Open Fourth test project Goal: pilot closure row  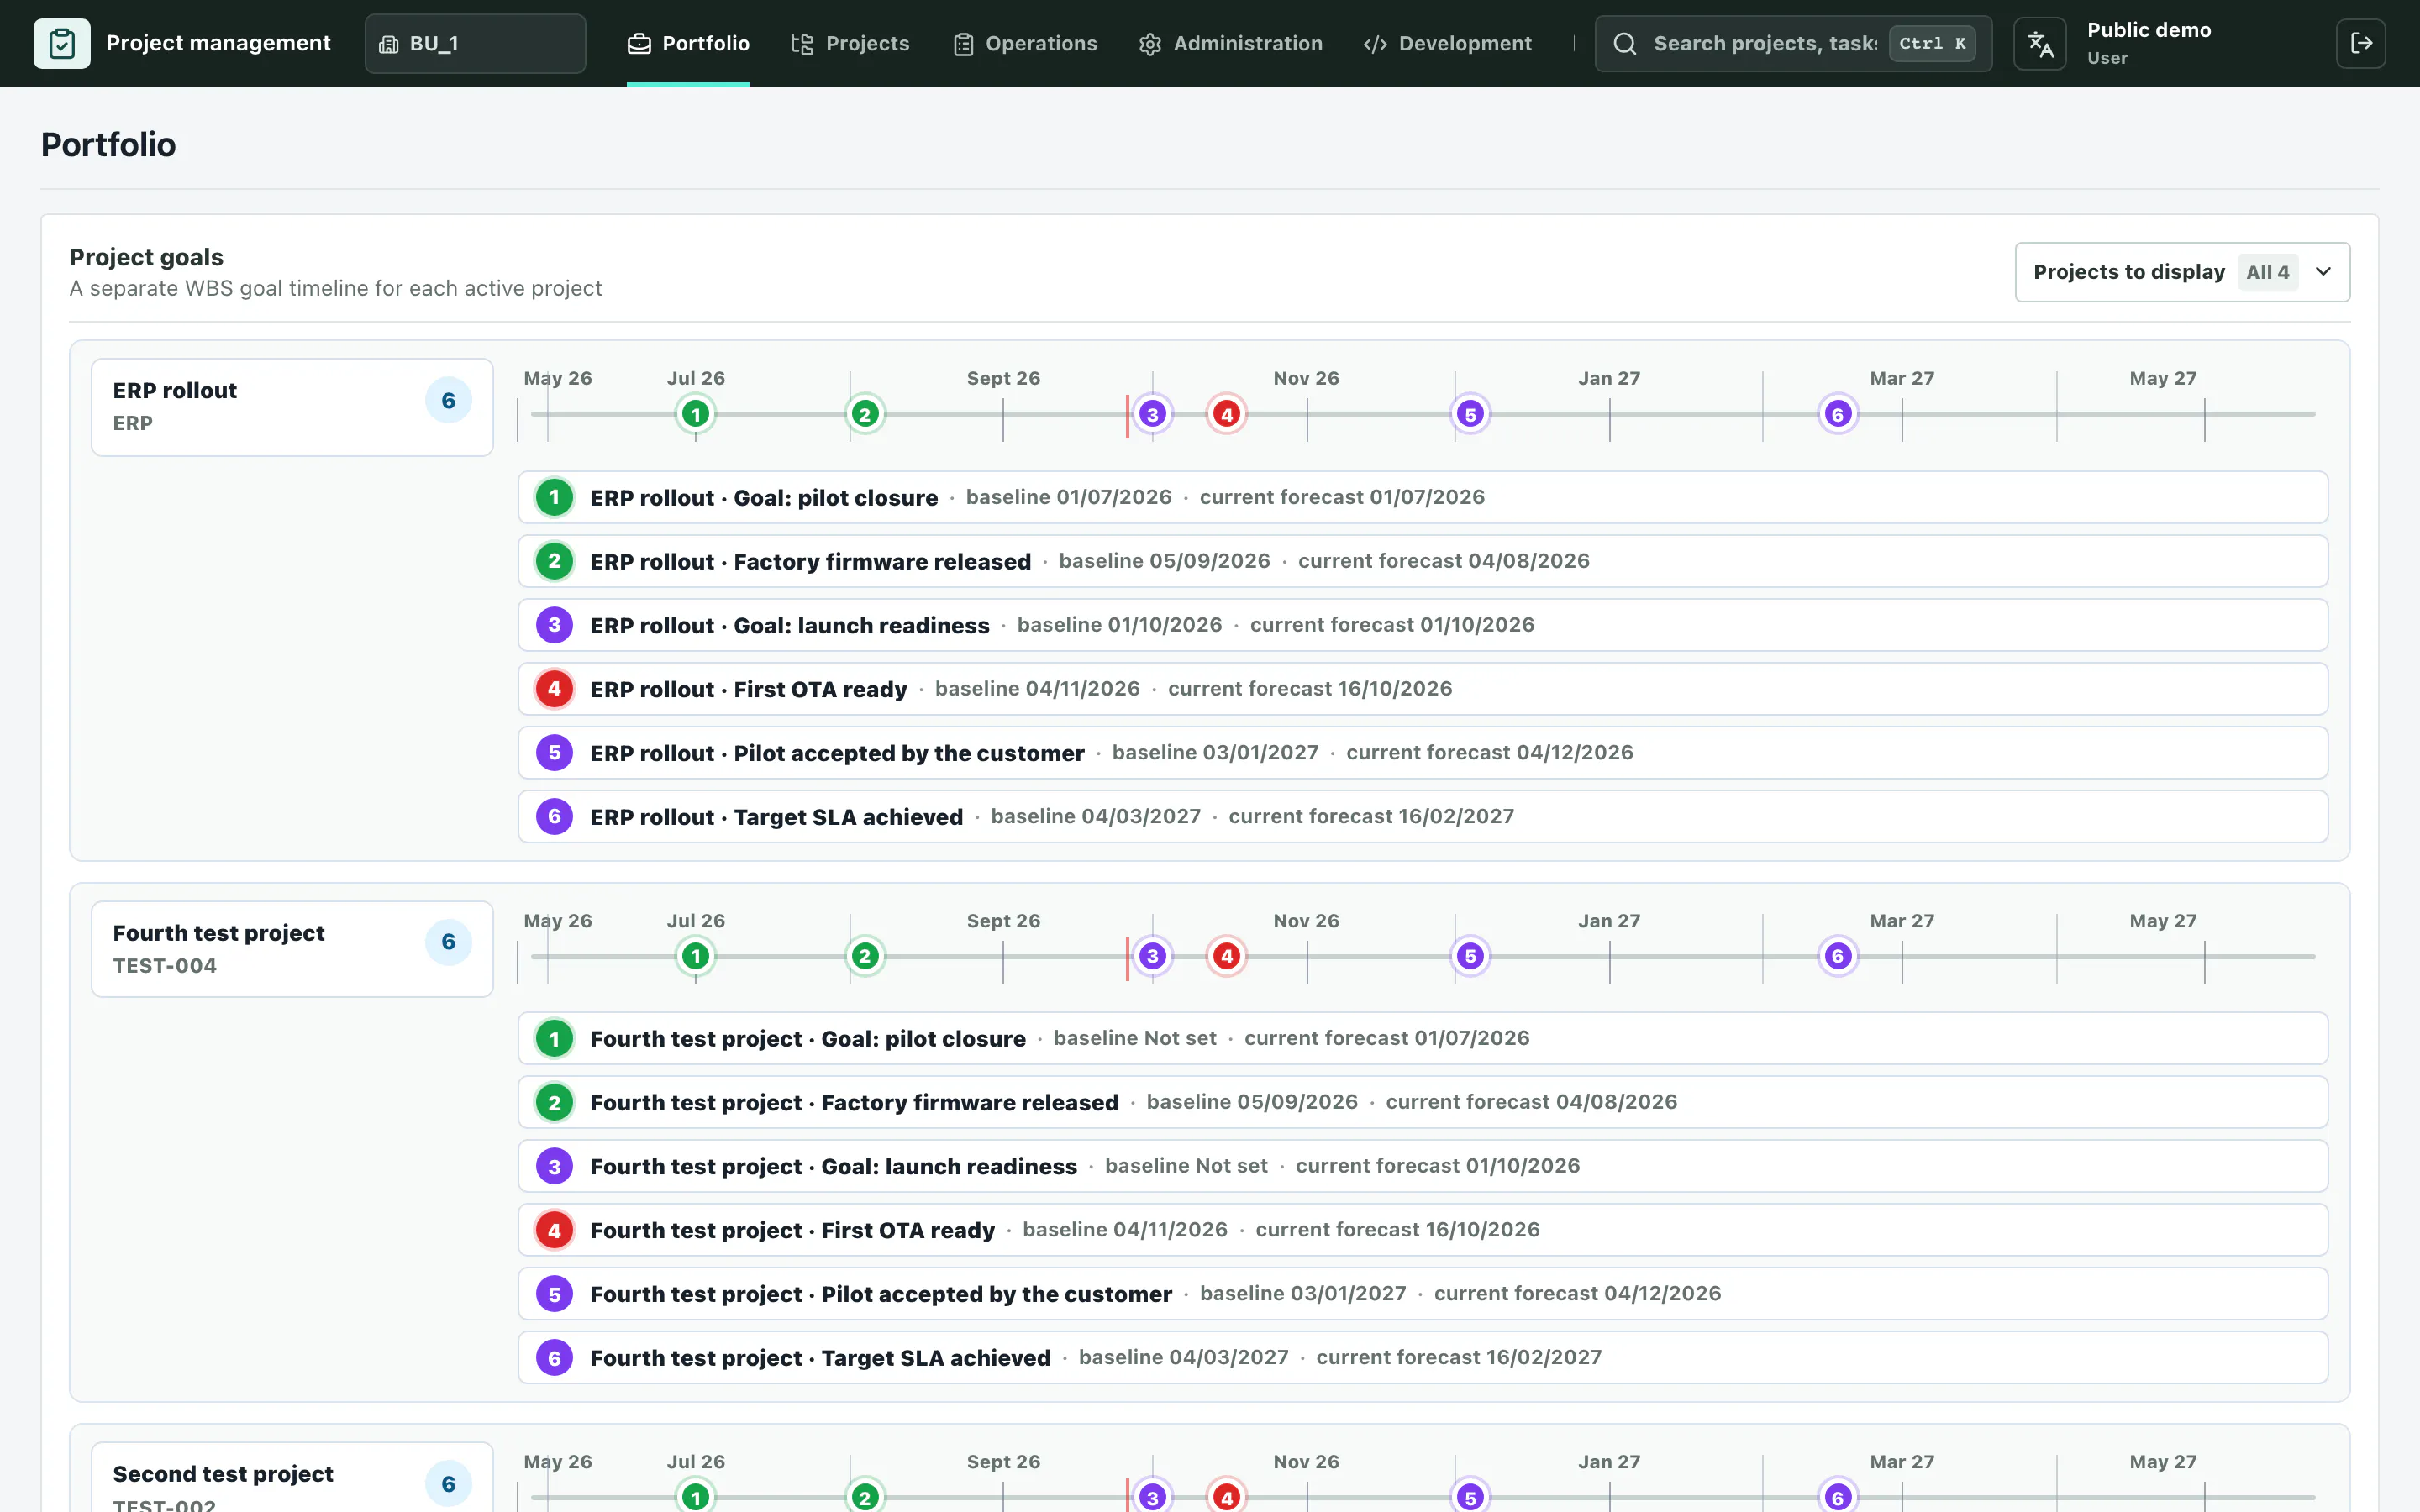pos(1422,1038)
